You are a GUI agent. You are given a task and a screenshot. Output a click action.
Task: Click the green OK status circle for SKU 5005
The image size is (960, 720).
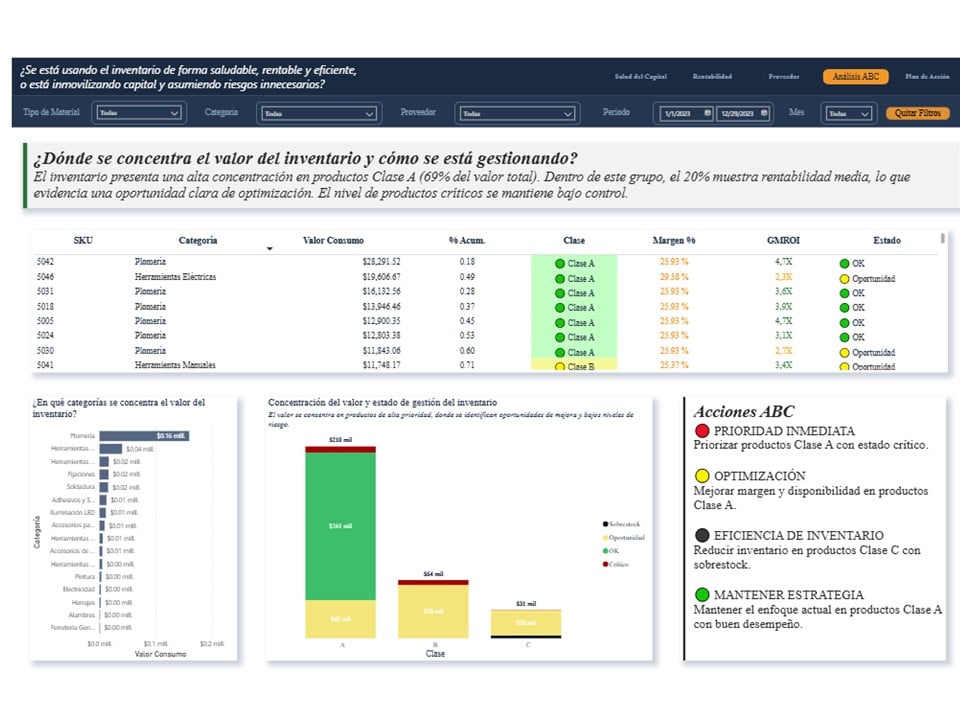[844, 323]
